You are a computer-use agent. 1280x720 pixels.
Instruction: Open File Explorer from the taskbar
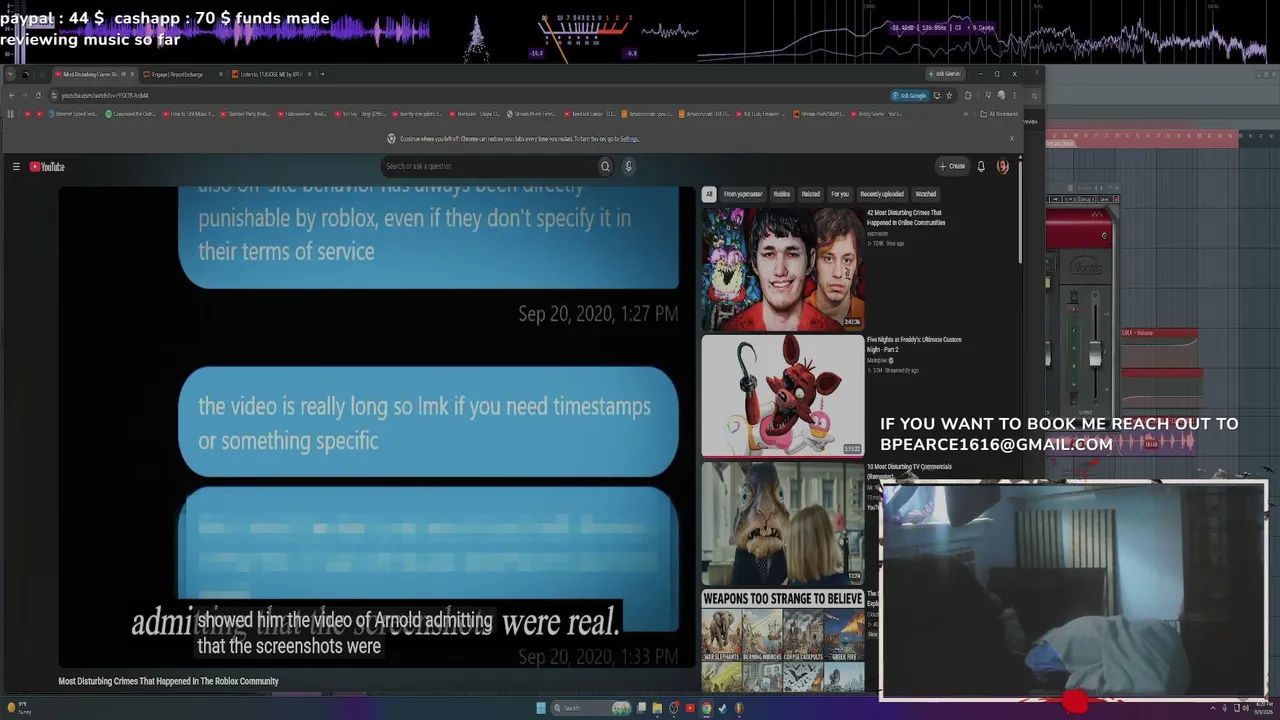click(x=657, y=708)
